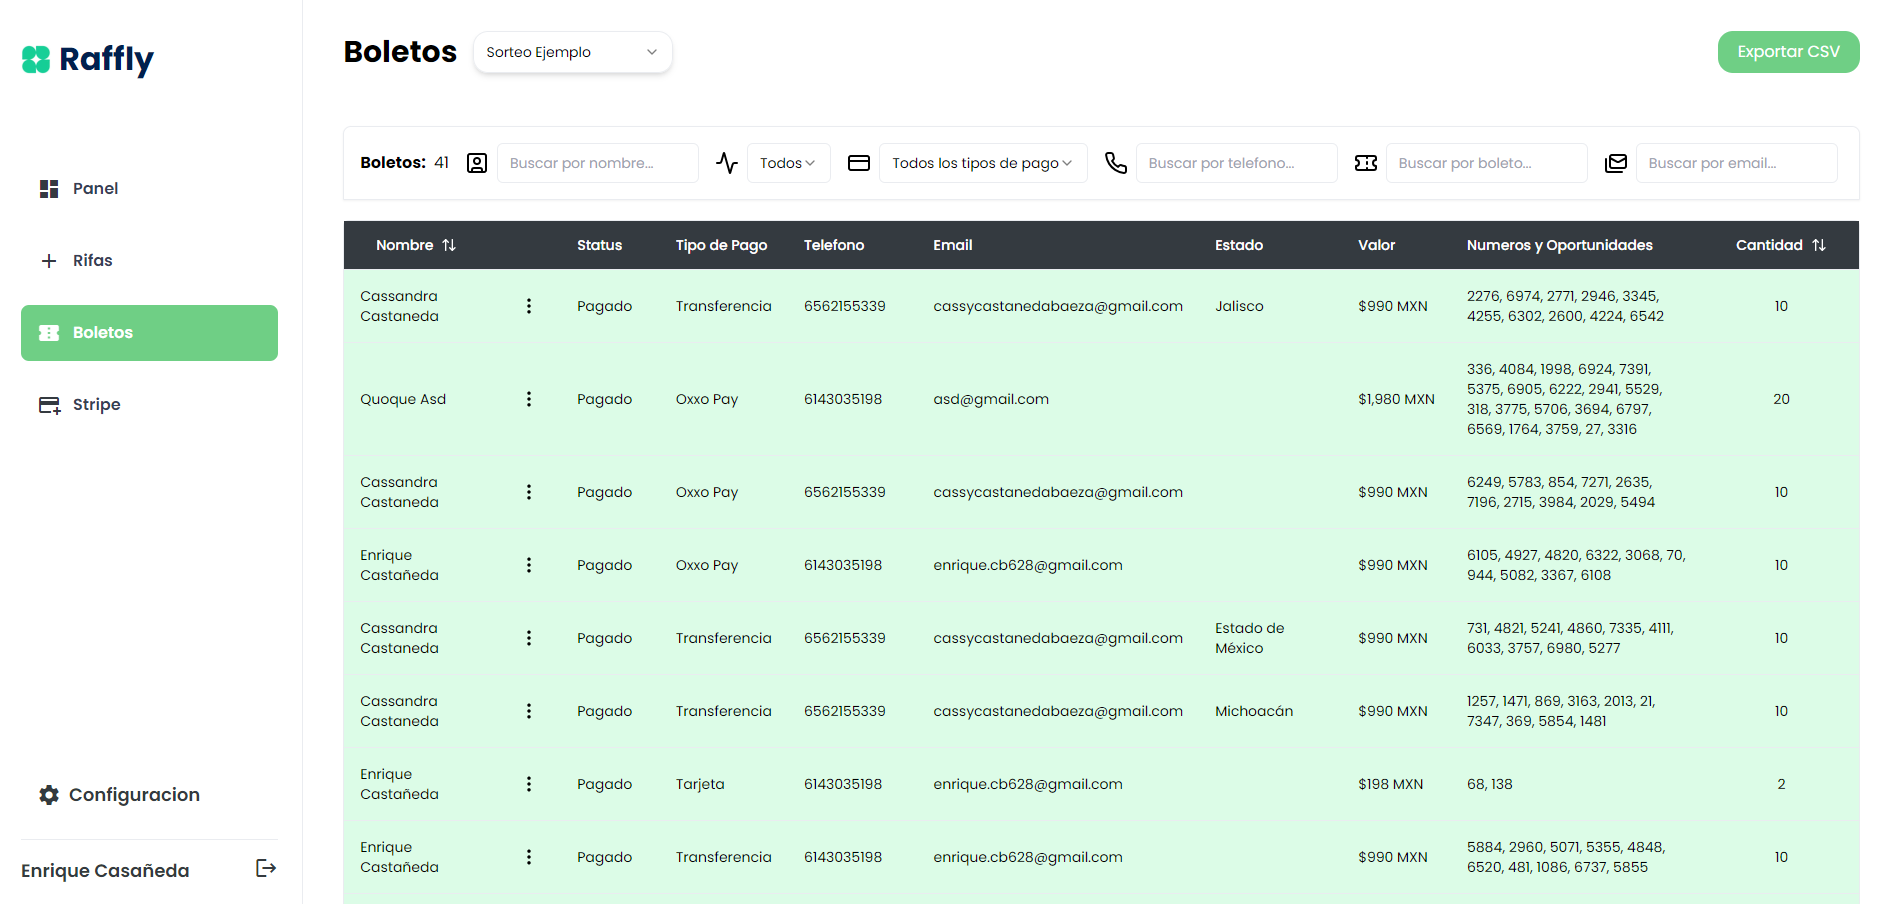1893x904 pixels.
Task: Click the phone icon in filter bar
Action: [x=1116, y=163]
